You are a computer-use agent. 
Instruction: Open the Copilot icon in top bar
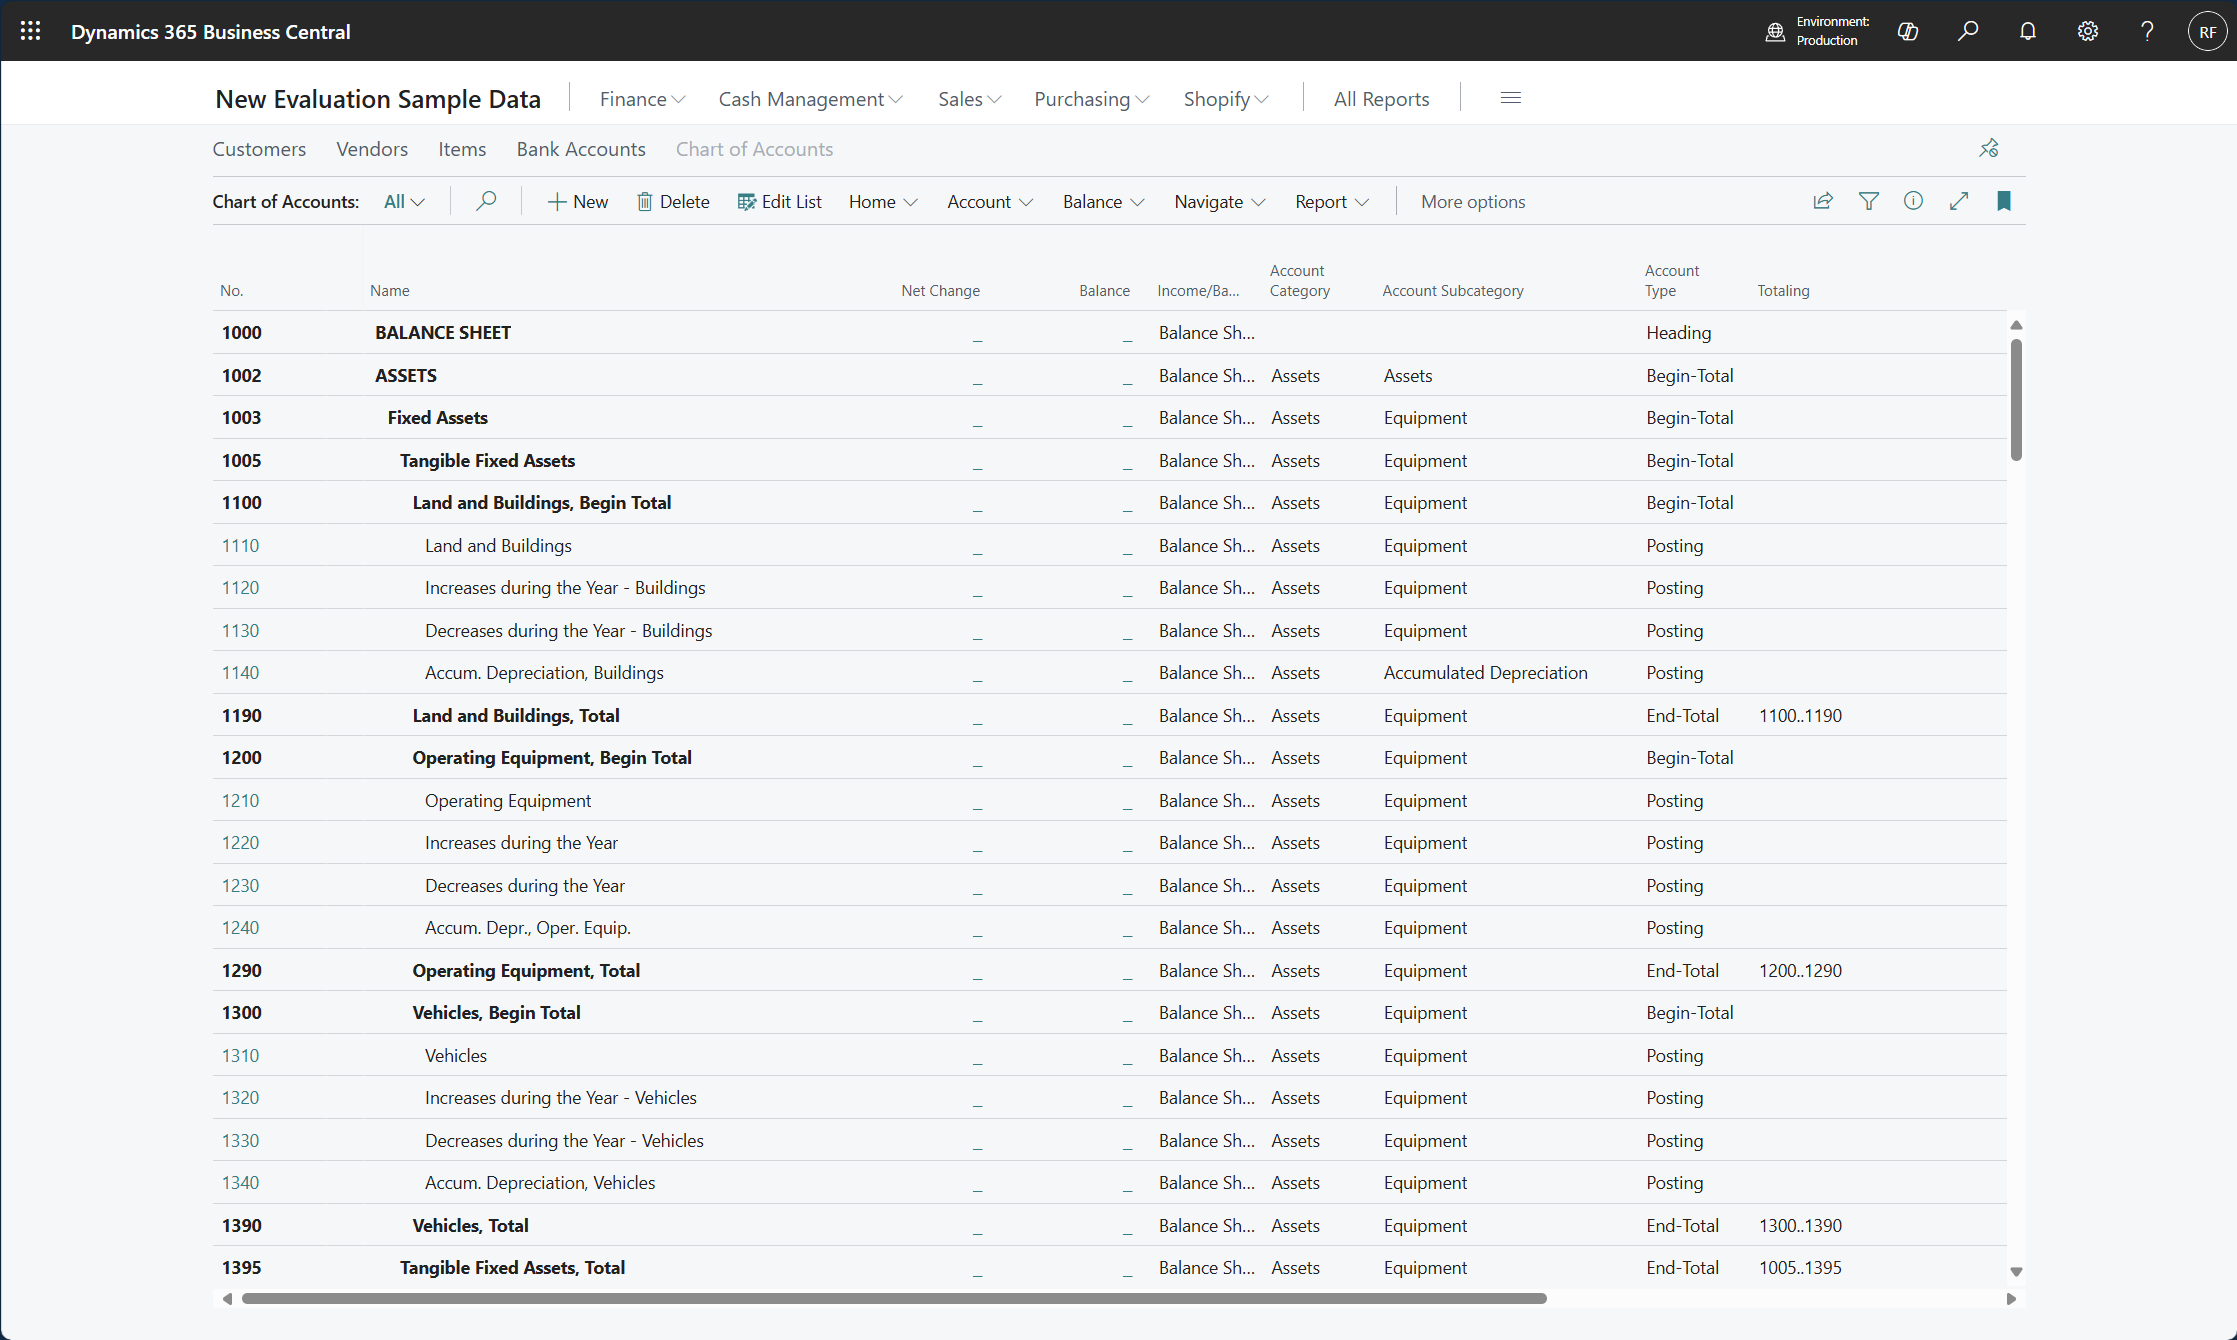coord(1908,31)
